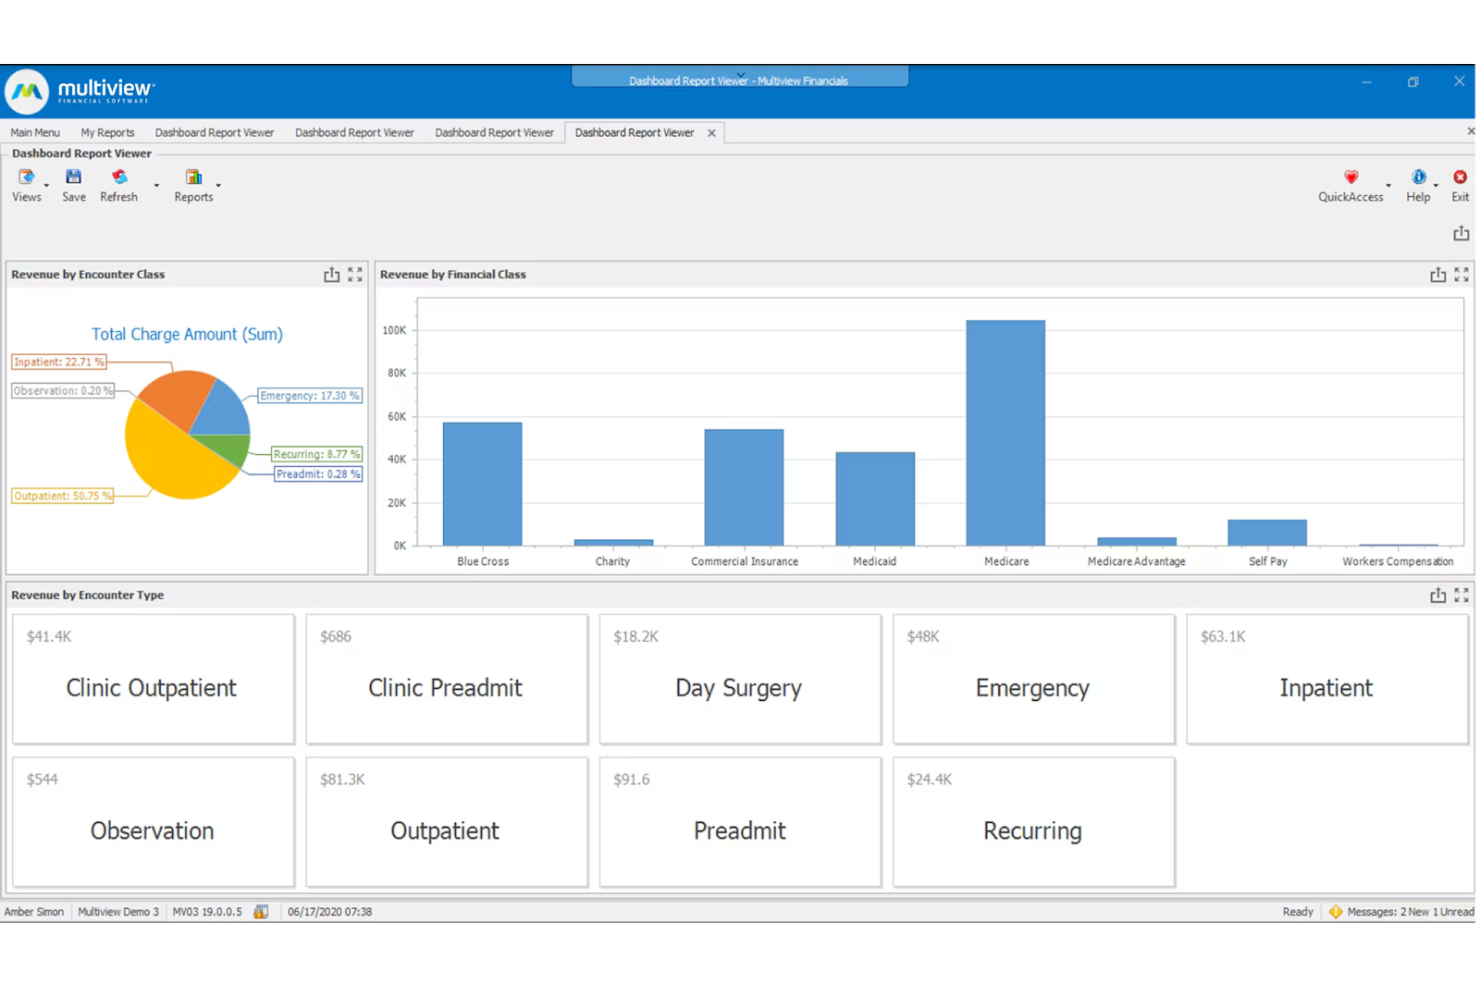Export the Revenue by Encounter Class panel
1480x987 pixels.
click(331, 274)
